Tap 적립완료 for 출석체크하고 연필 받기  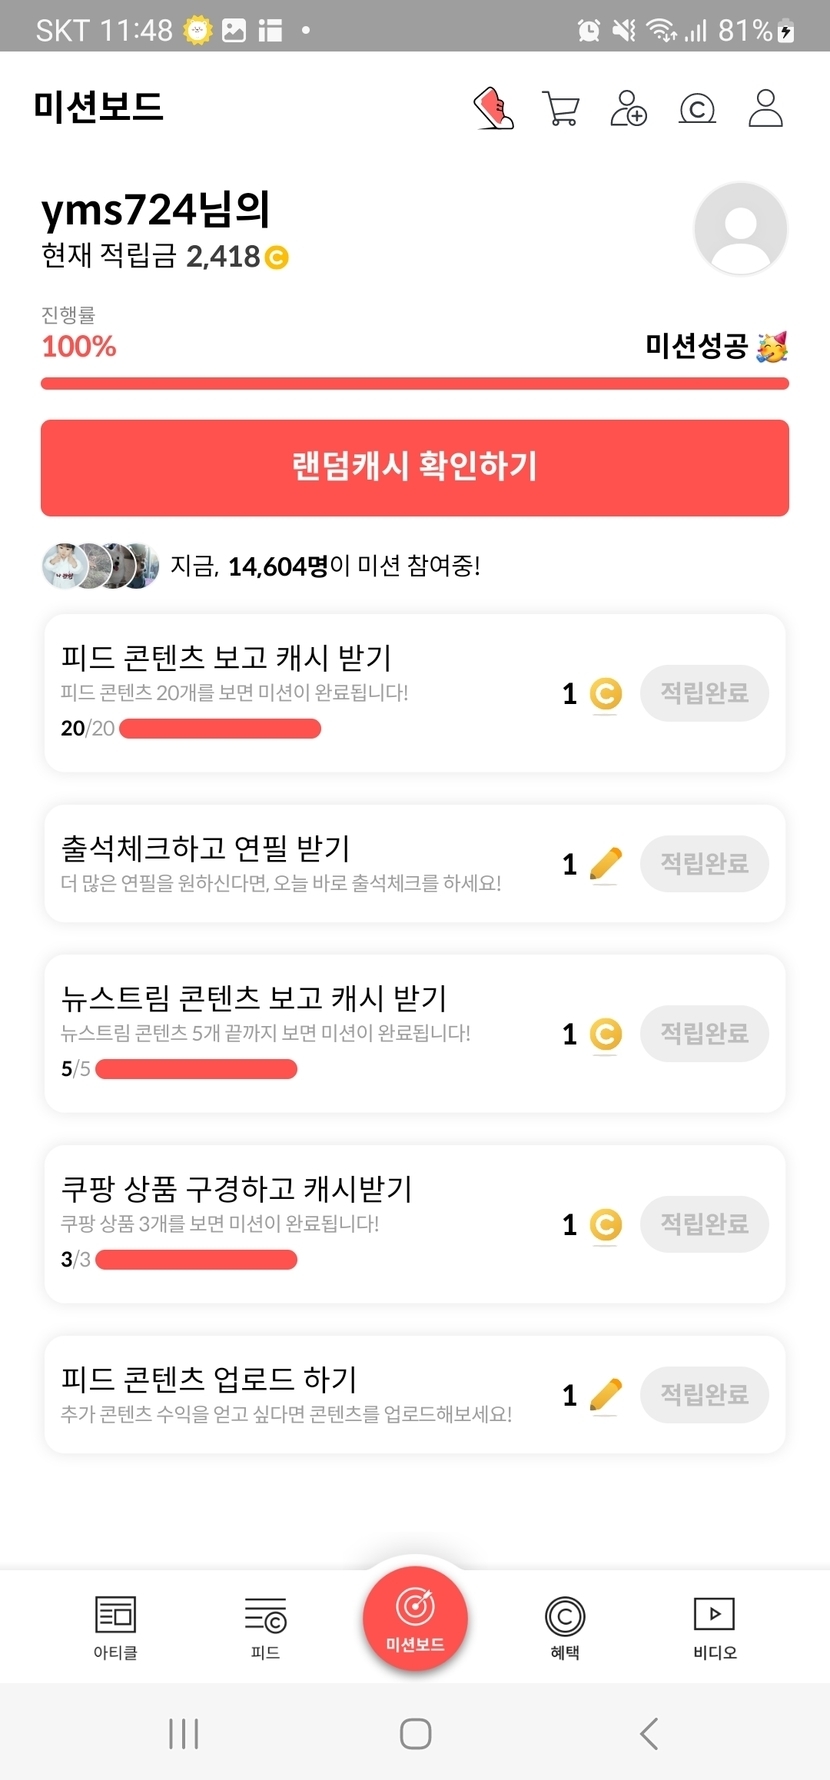click(704, 863)
